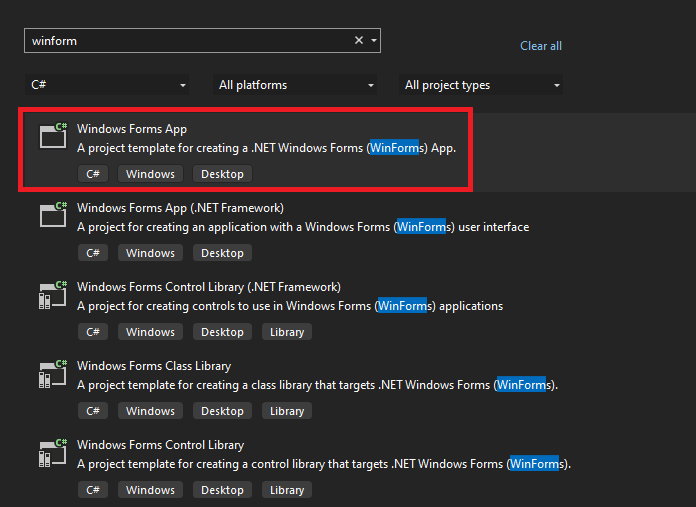Screen dimensions: 696x507
Task: Click the Library tag under Control Library (.NET Framework)
Action: (x=287, y=332)
